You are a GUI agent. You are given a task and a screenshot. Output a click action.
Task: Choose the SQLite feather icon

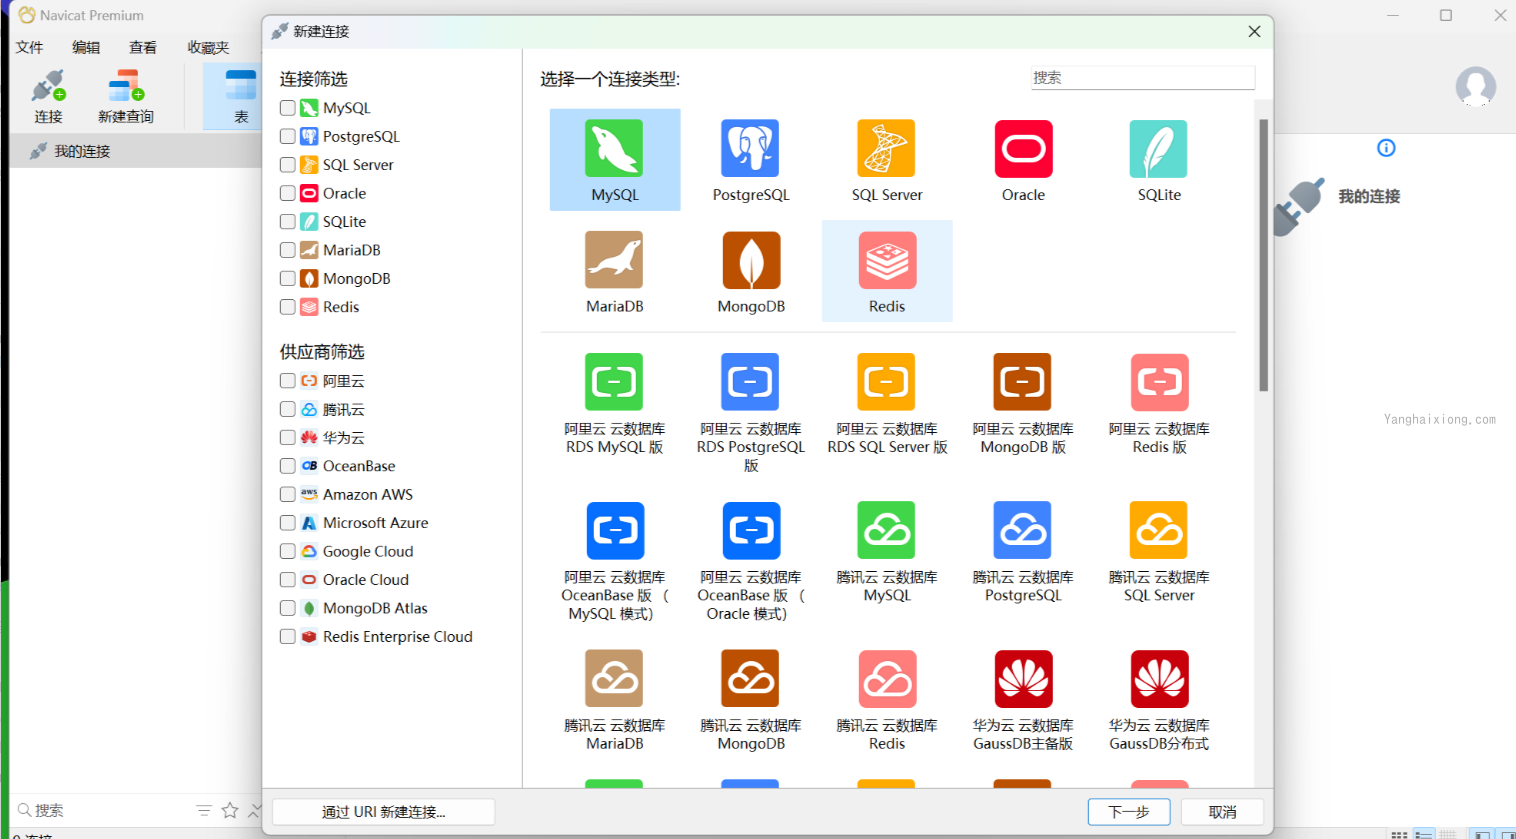pyautogui.click(x=1159, y=149)
